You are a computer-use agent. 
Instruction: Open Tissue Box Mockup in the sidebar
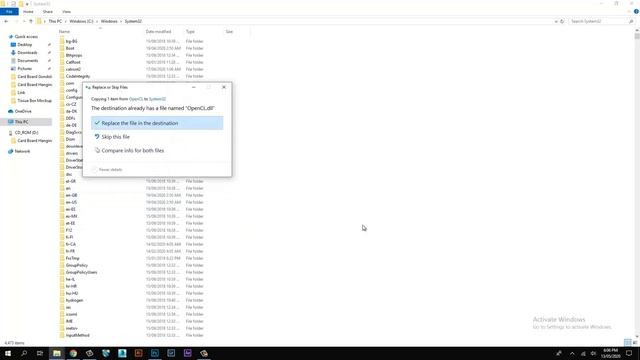34,100
